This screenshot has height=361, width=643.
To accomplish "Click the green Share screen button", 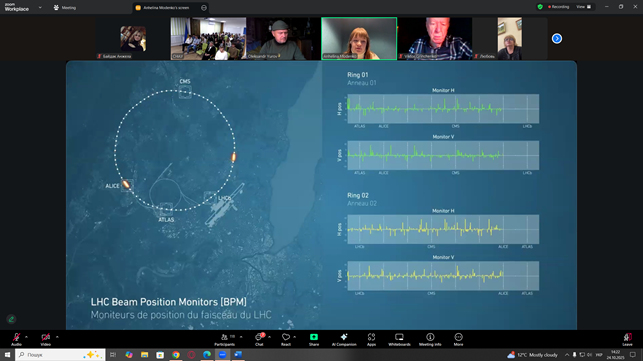I will [314, 339].
